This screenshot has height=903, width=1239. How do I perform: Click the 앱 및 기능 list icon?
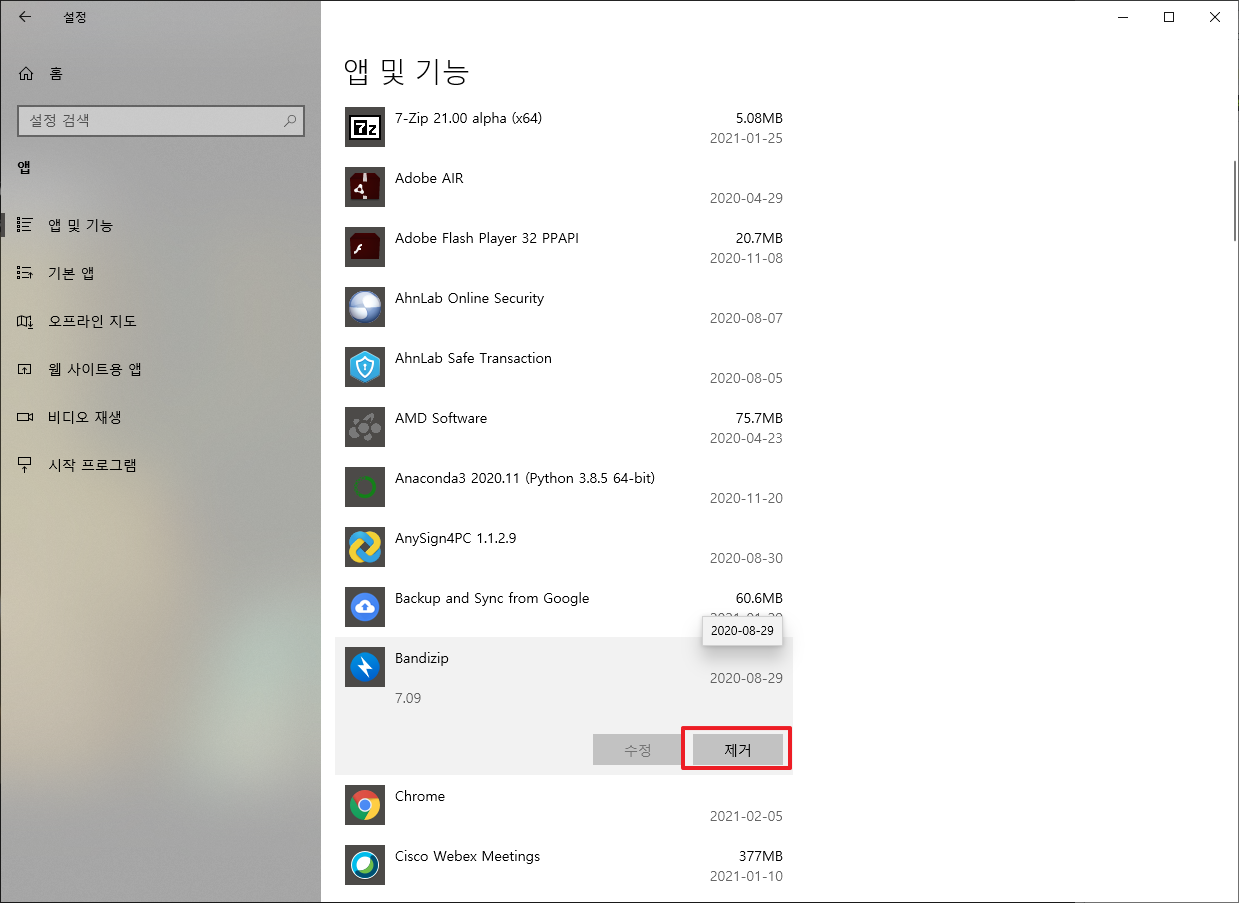click(x=26, y=225)
